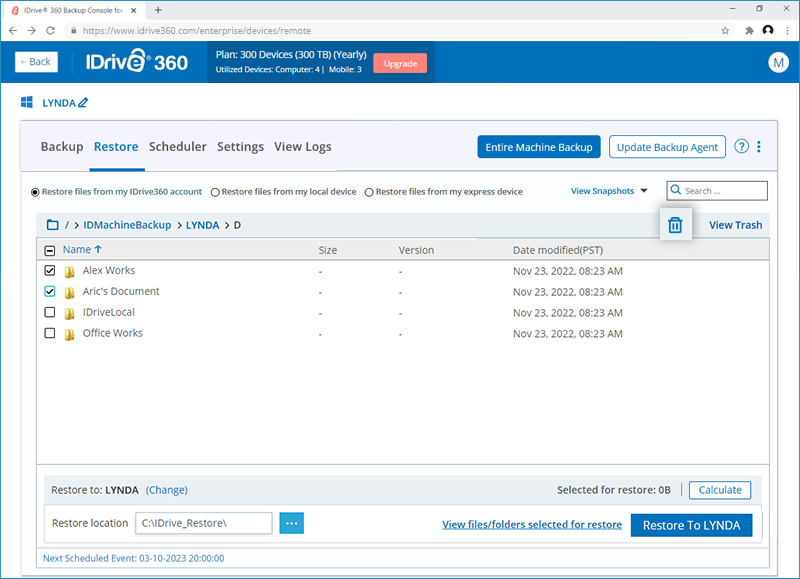Check the IDriveLocal checkbox
This screenshot has height=579, width=800.
tap(49, 312)
